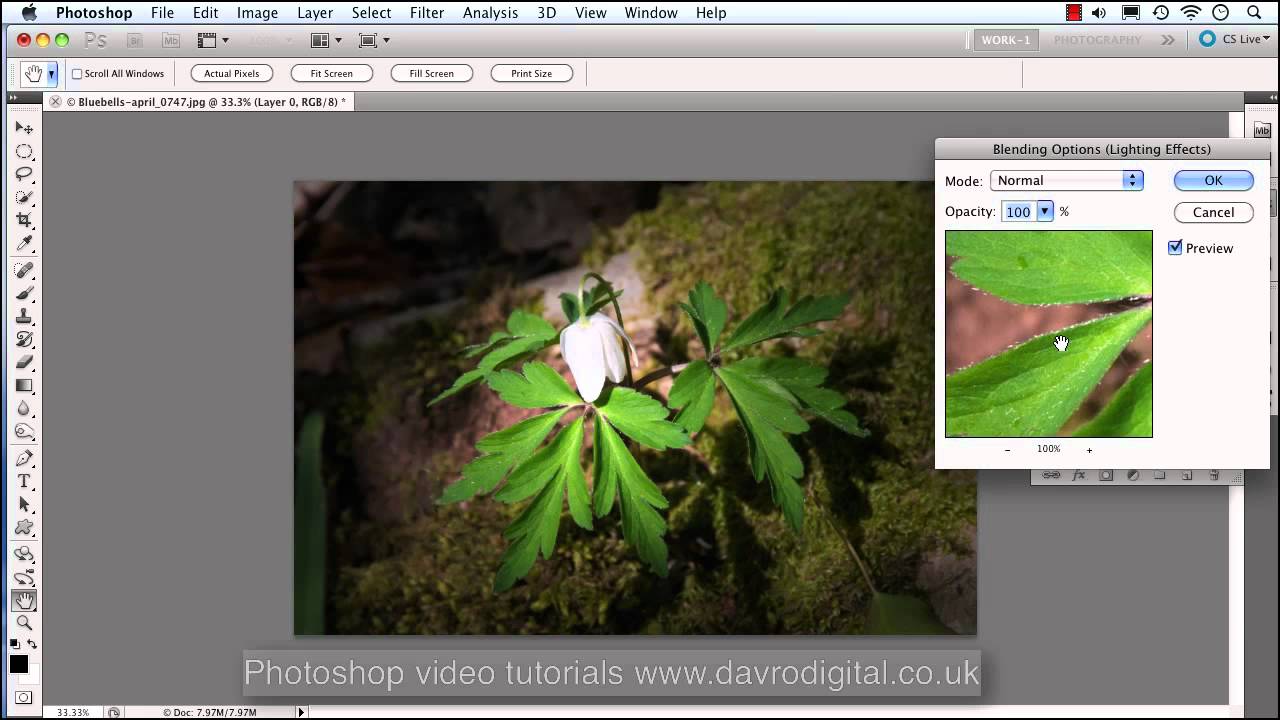Select the Eraser tool
The height and width of the screenshot is (720, 1280).
24,362
